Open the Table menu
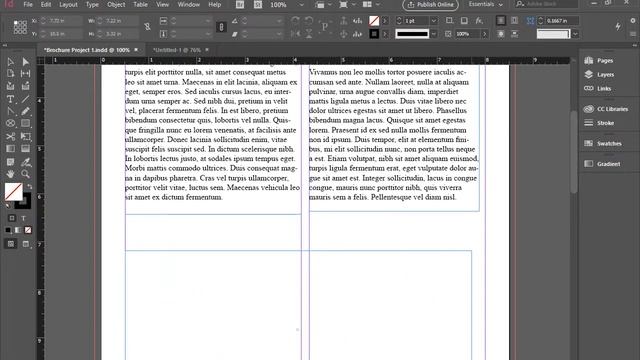 coord(140,5)
